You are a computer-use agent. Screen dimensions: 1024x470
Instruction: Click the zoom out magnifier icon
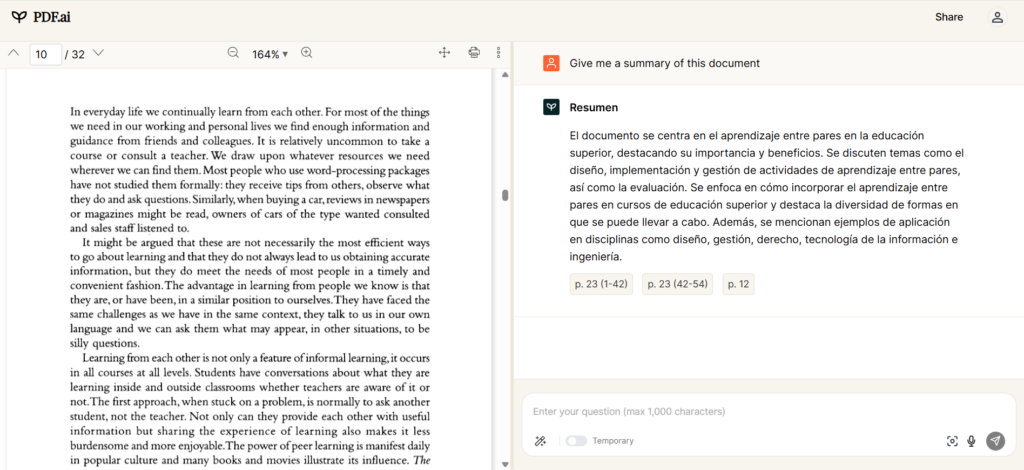pyautogui.click(x=233, y=53)
